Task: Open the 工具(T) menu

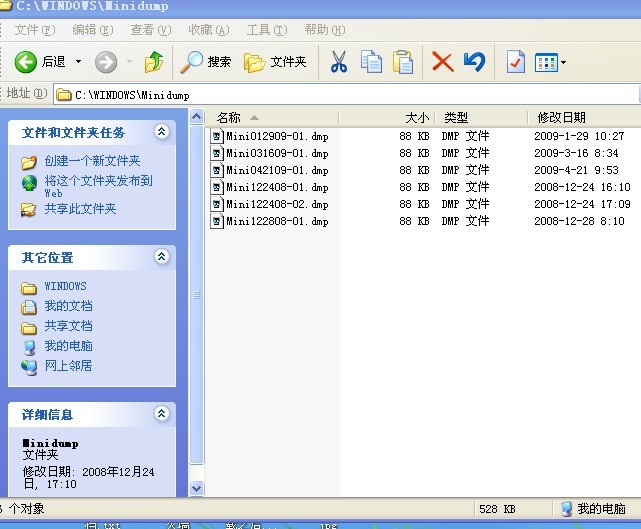Action: point(267,30)
